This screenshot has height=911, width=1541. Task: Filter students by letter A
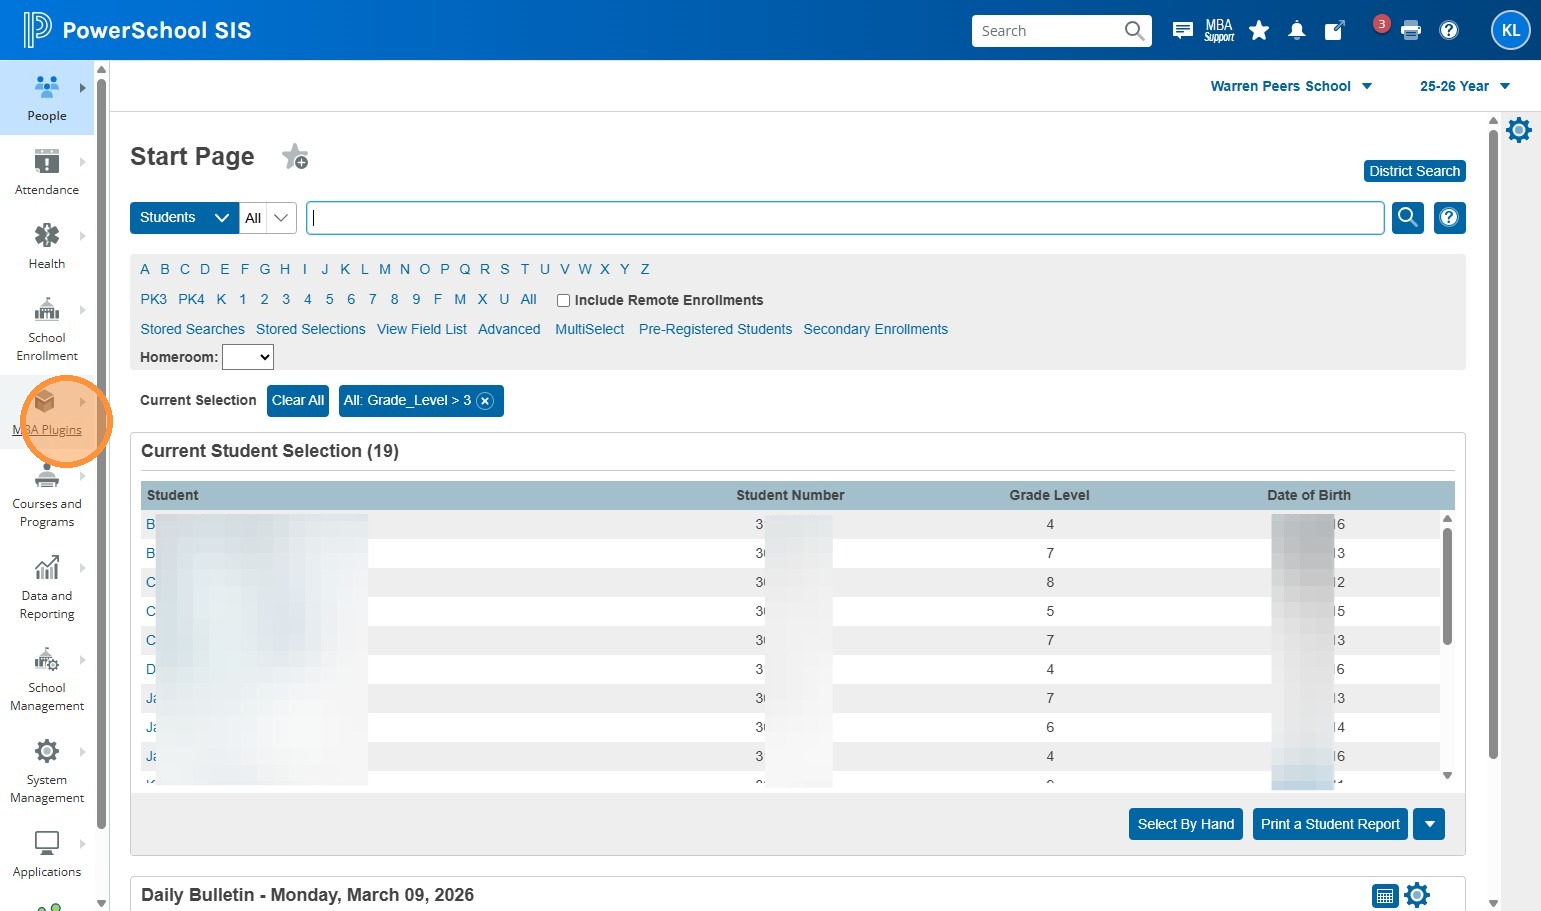pos(145,269)
